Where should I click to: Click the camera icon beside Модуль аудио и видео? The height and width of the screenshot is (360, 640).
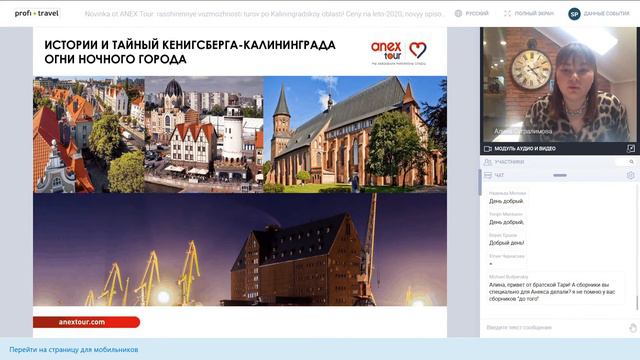click(x=488, y=149)
